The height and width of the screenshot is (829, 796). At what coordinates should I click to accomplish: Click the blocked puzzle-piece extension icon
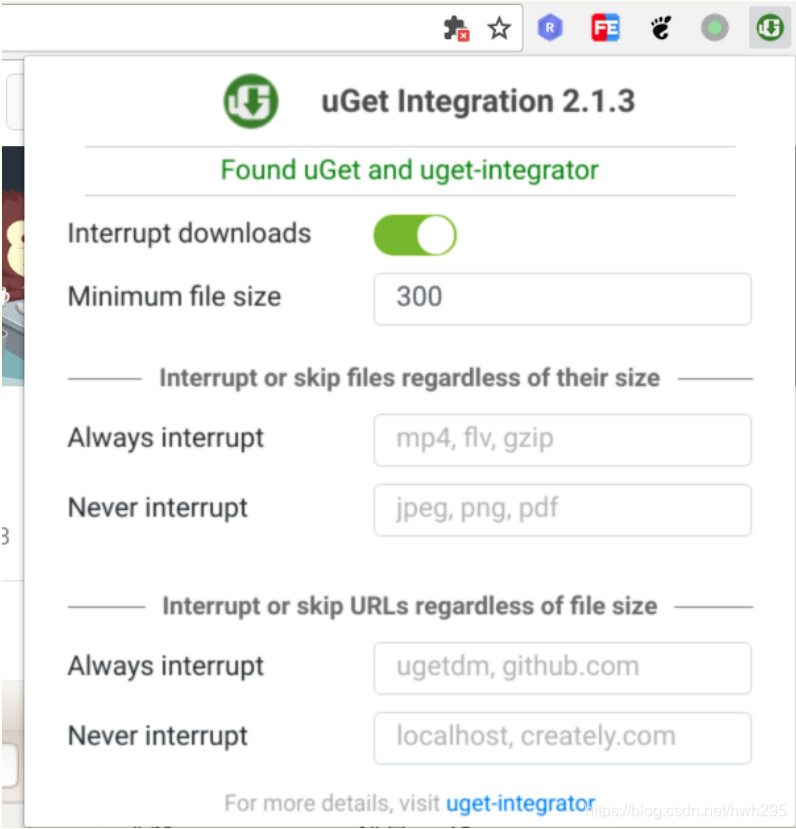(456, 28)
